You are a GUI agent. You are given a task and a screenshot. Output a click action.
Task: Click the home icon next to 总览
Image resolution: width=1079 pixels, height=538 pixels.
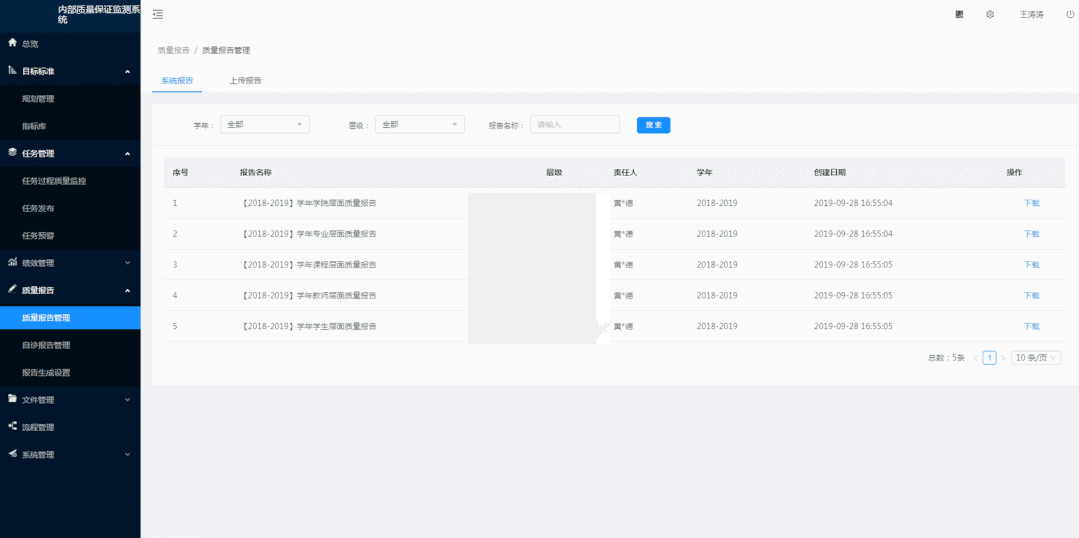coord(12,43)
